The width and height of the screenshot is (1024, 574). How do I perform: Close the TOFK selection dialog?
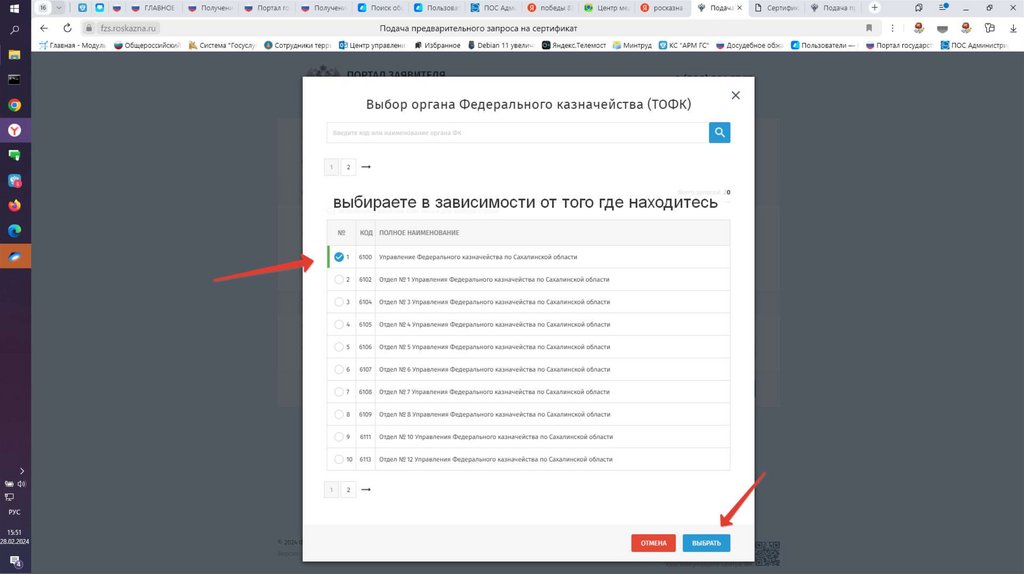click(x=735, y=95)
